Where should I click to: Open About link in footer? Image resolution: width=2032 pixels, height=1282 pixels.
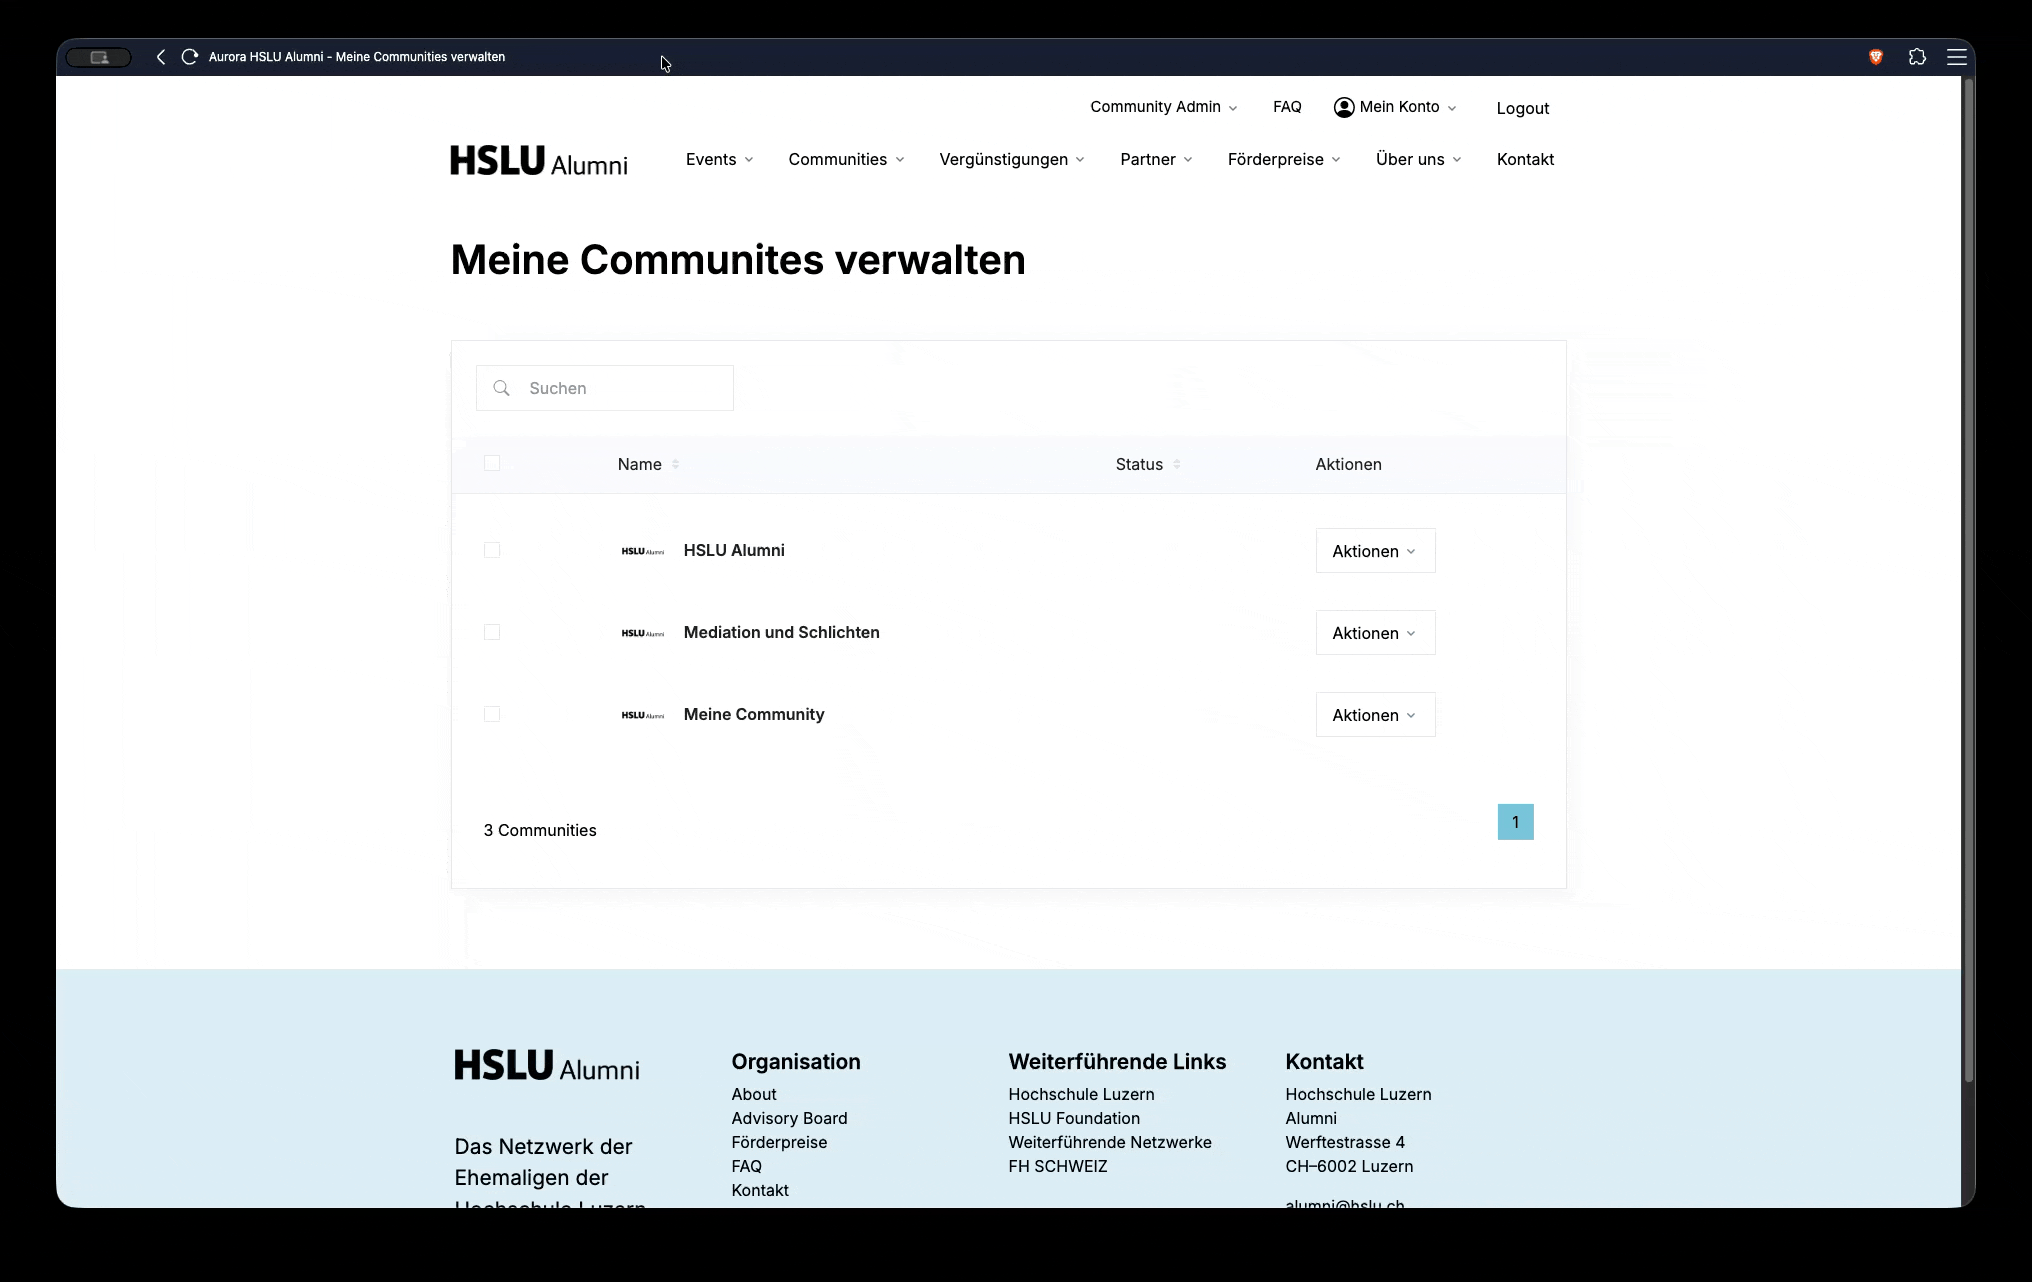coord(754,1094)
